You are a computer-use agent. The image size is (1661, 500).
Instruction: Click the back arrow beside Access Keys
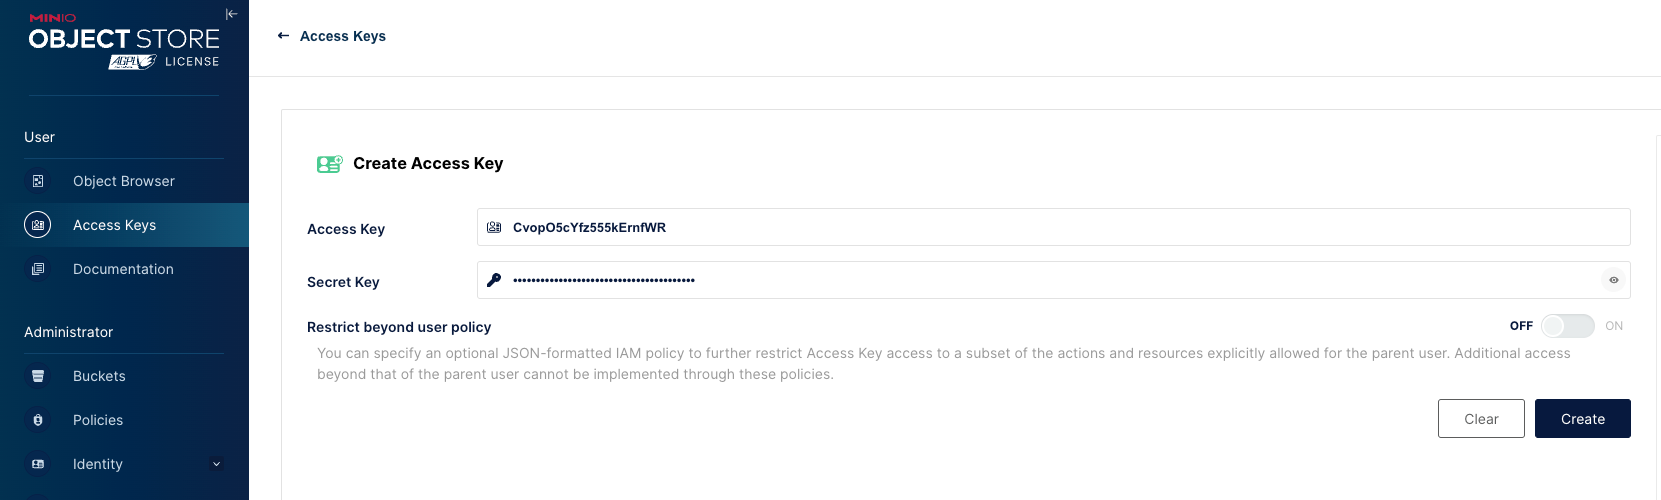point(283,36)
